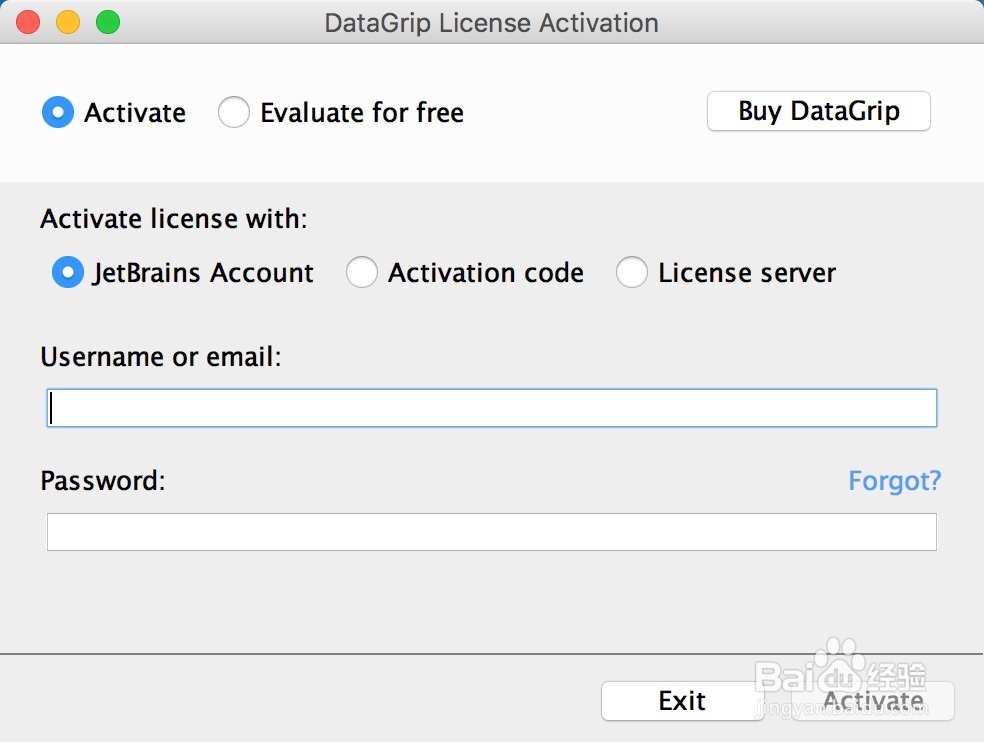Click the 'Activate license with:' heading

pos(174,219)
